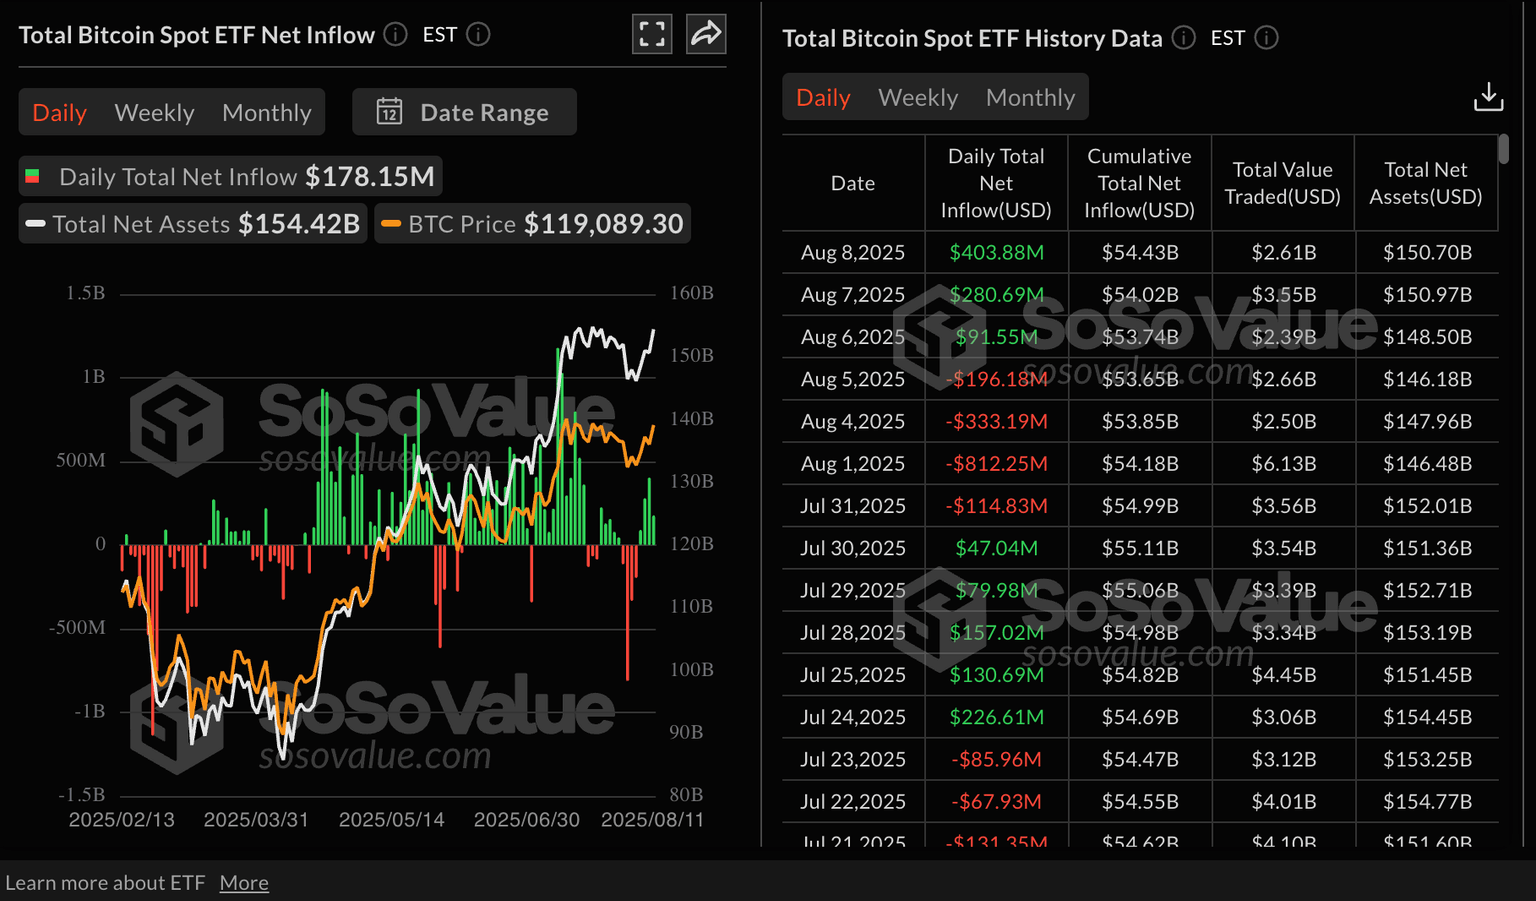Click the calendar icon in Date Range
The width and height of the screenshot is (1536, 901).
click(389, 112)
